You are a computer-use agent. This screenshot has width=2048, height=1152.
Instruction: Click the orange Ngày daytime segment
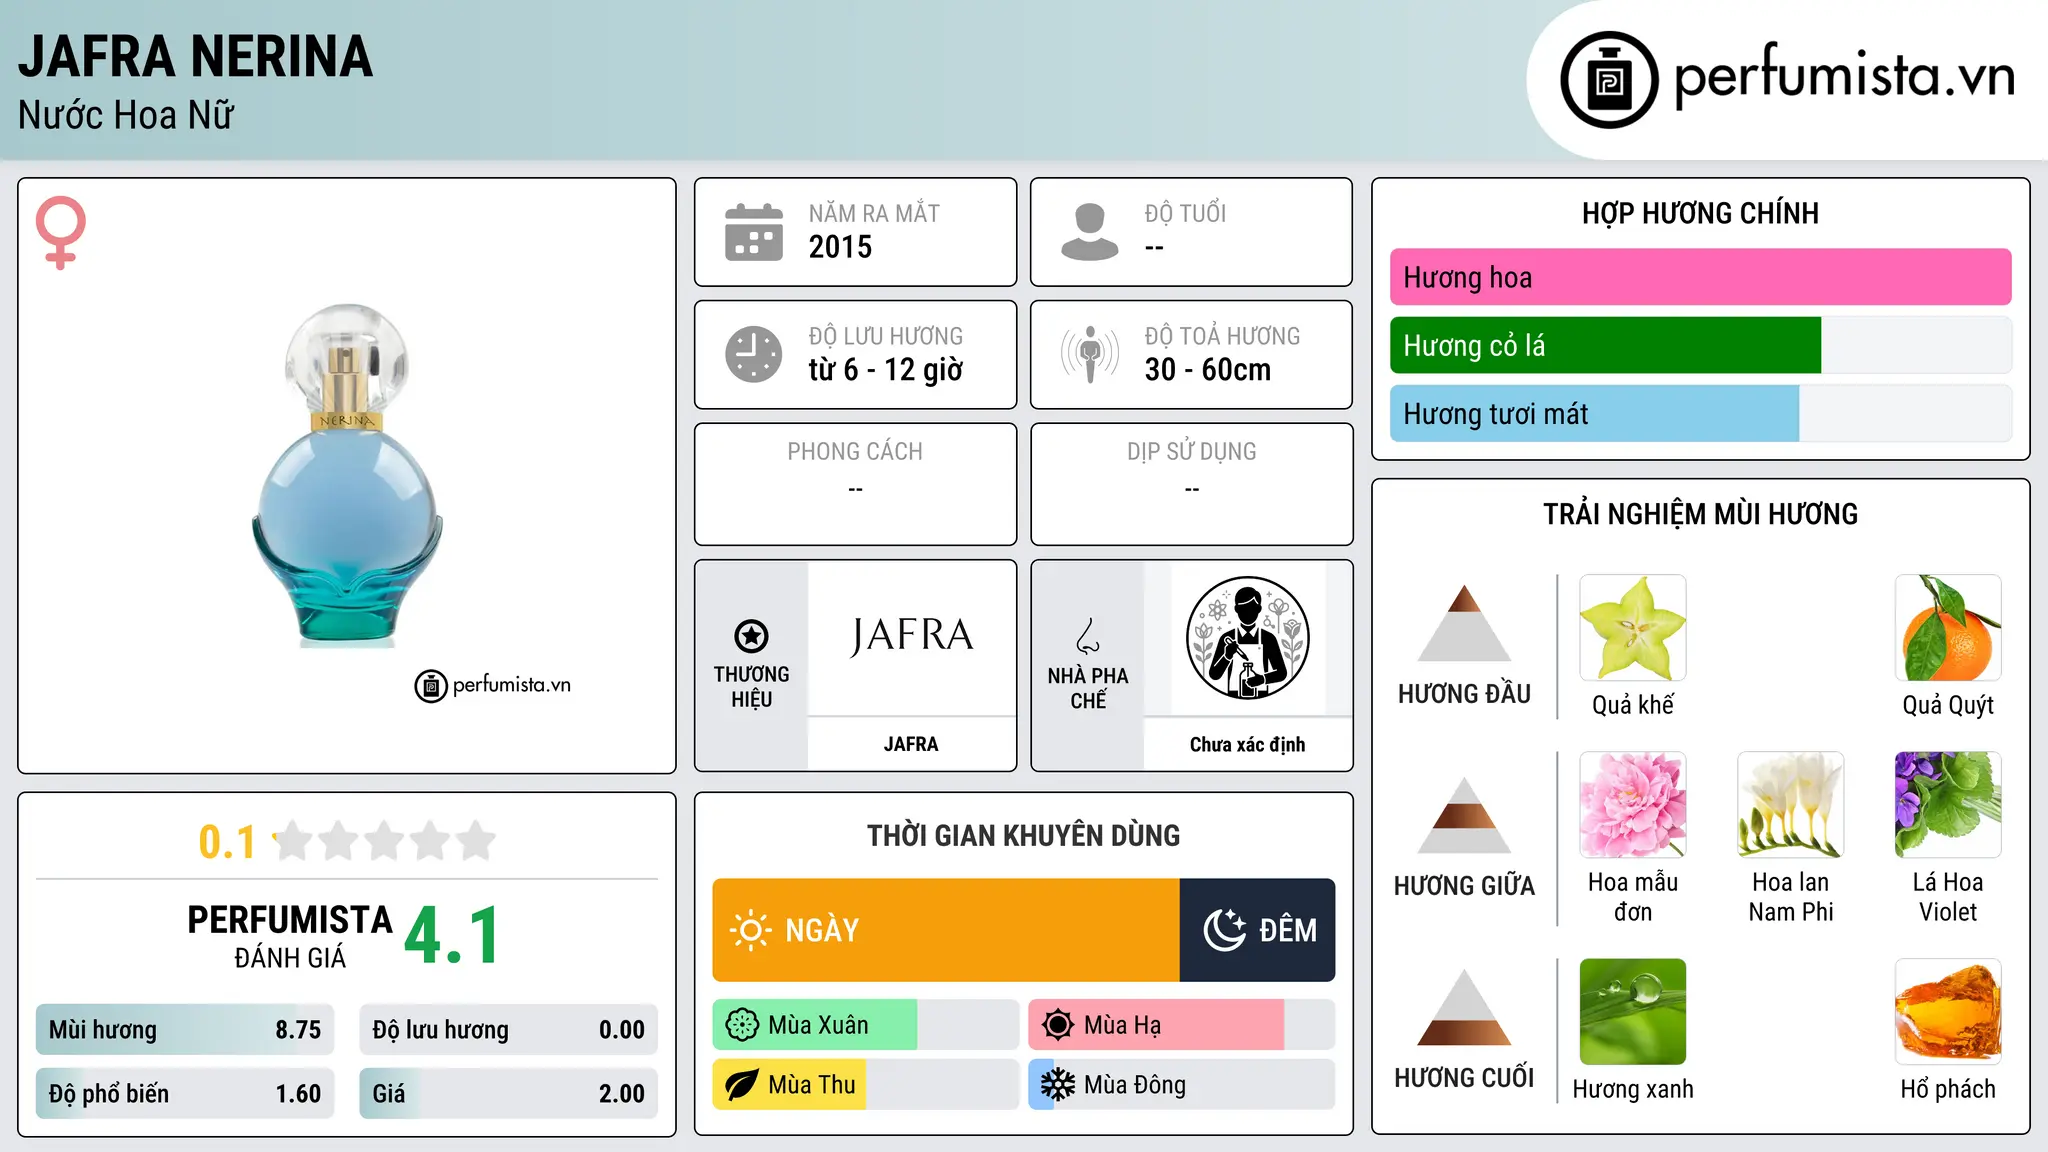946,930
